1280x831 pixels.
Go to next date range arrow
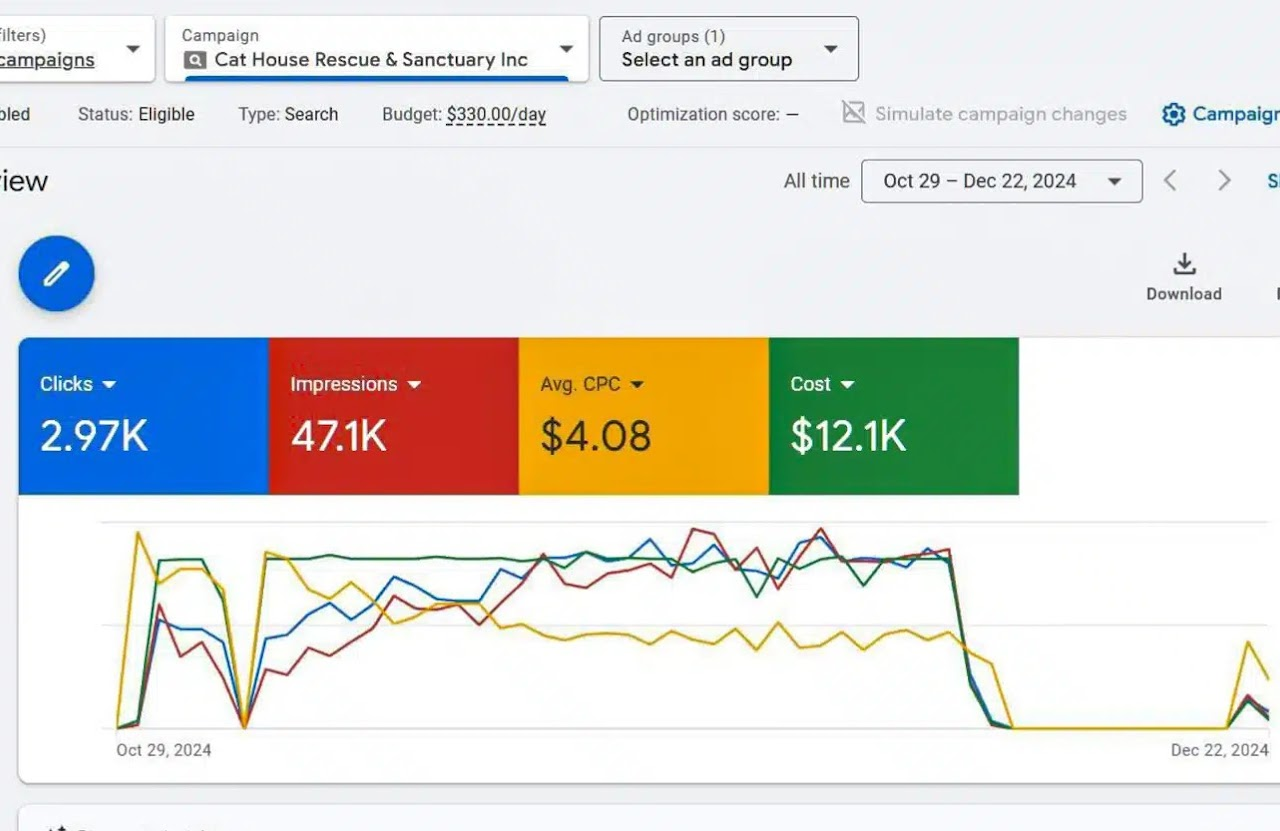1223,181
